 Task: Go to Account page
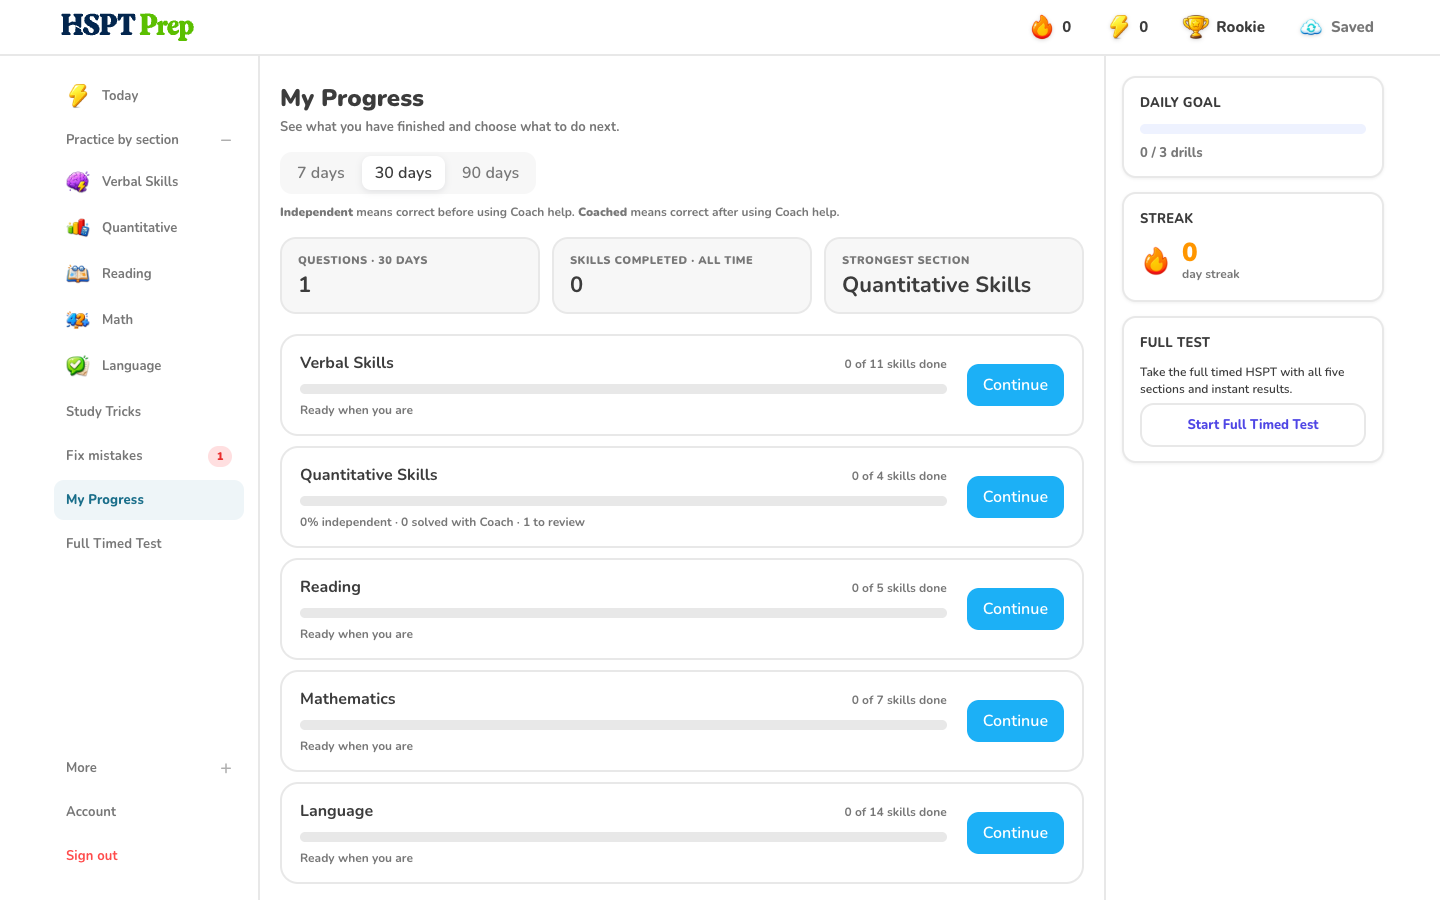tap(149, 812)
